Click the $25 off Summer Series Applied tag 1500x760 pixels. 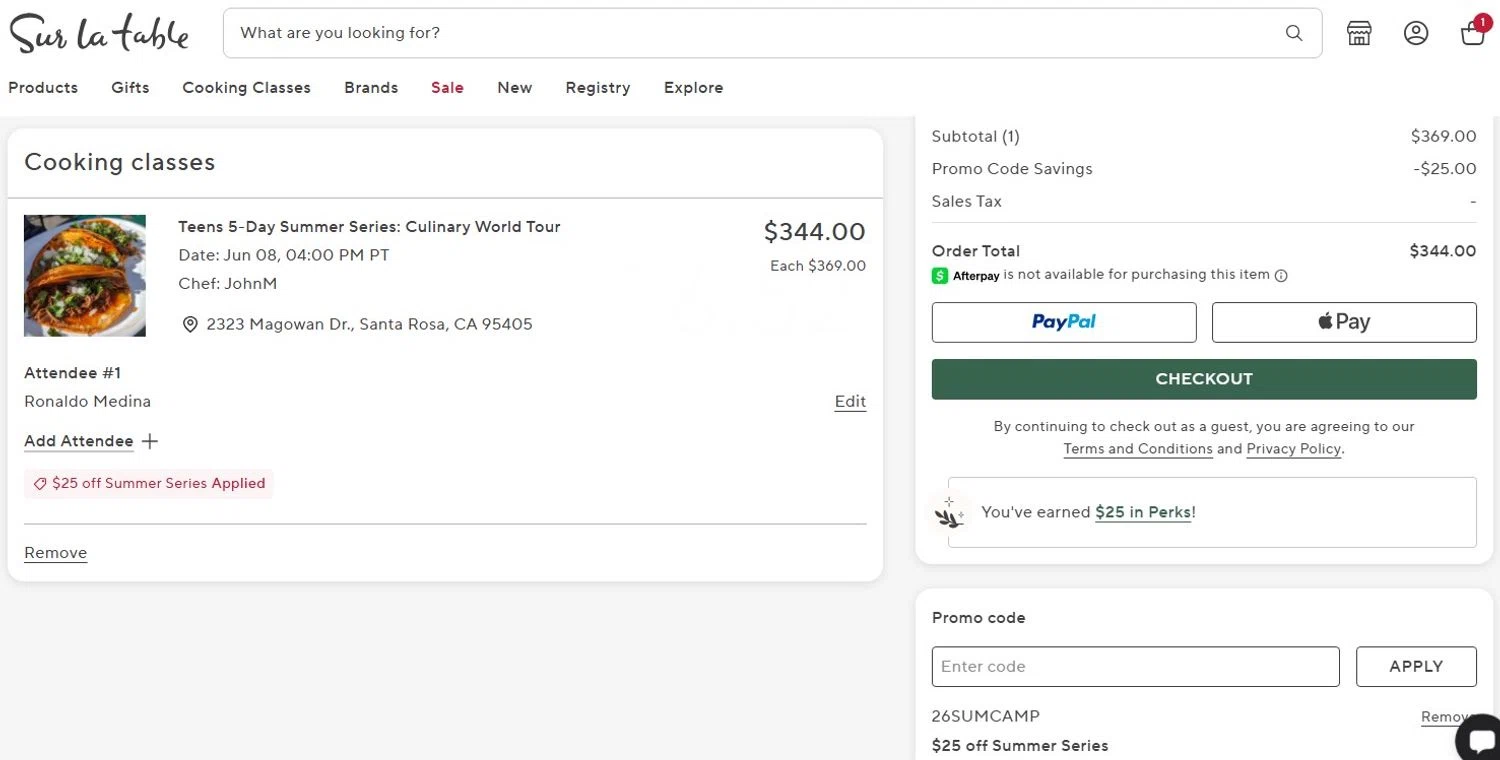point(149,484)
